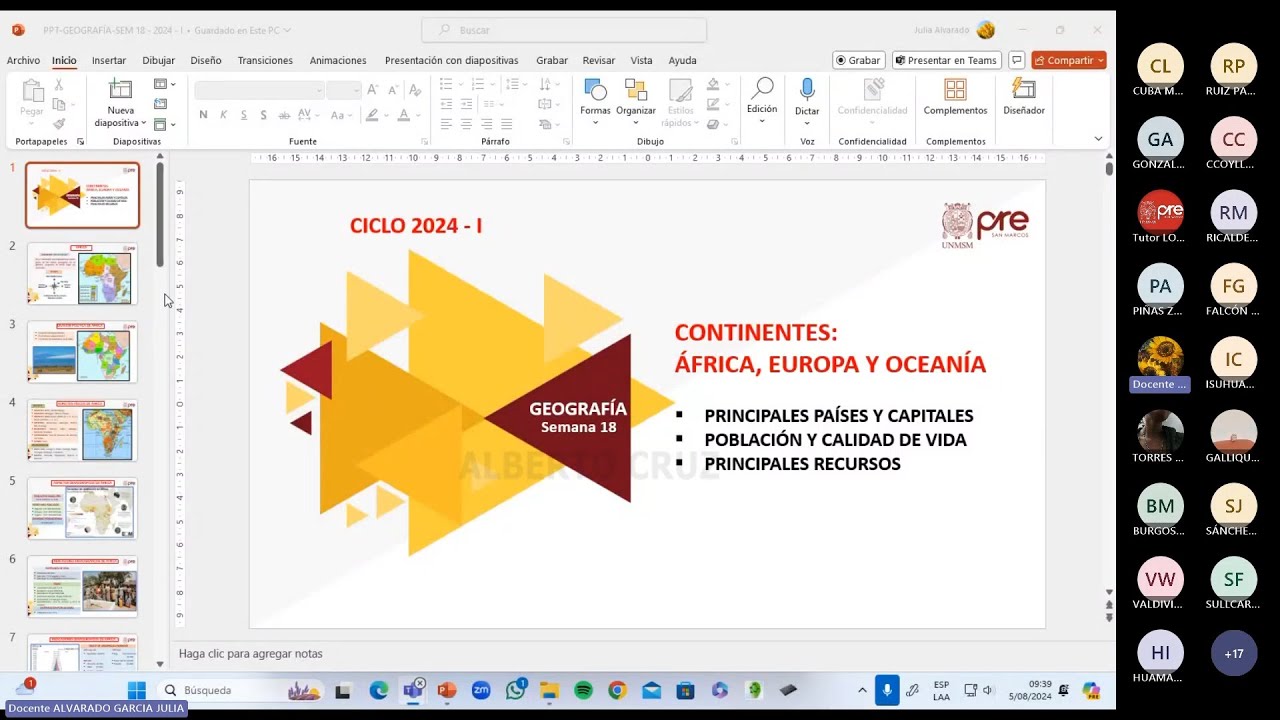This screenshot has height=720, width=1280.
Task: Toggle bold (N) formatting
Action: click(x=203, y=115)
